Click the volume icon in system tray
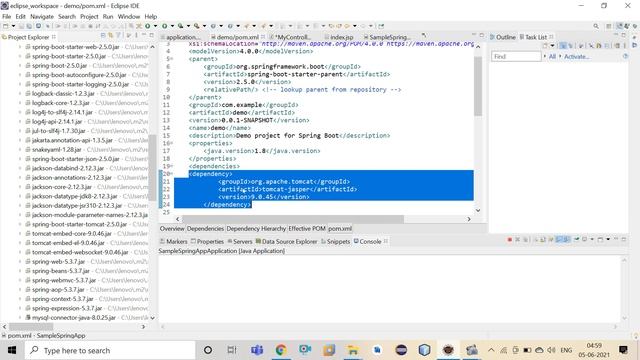The height and width of the screenshot is (360, 640). point(551,350)
